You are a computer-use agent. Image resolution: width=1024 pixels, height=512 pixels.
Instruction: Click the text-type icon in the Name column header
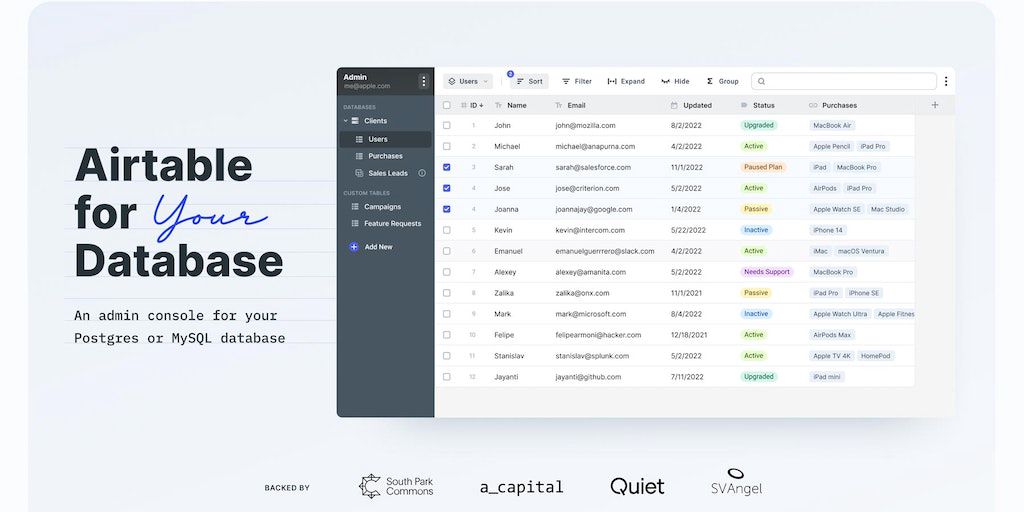click(498, 105)
